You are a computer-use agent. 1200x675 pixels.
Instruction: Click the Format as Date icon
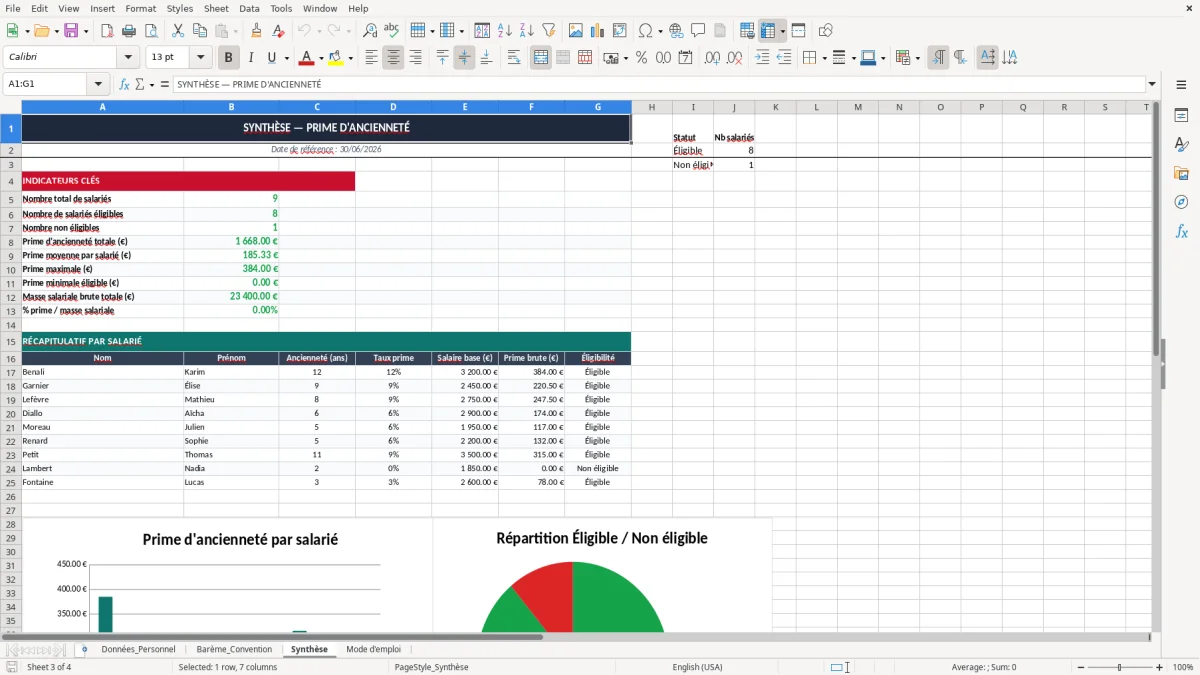click(685, 58)
